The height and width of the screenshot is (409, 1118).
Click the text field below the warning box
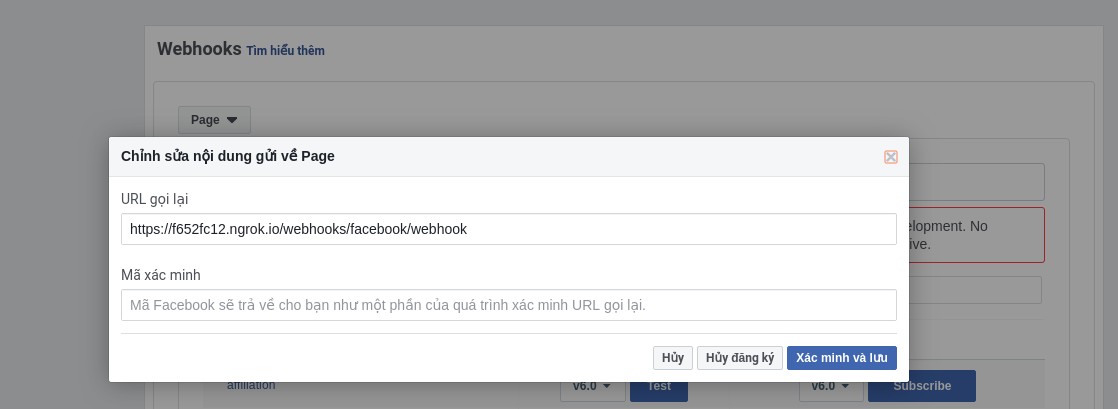pyautogui.click(x=975, y=290)
